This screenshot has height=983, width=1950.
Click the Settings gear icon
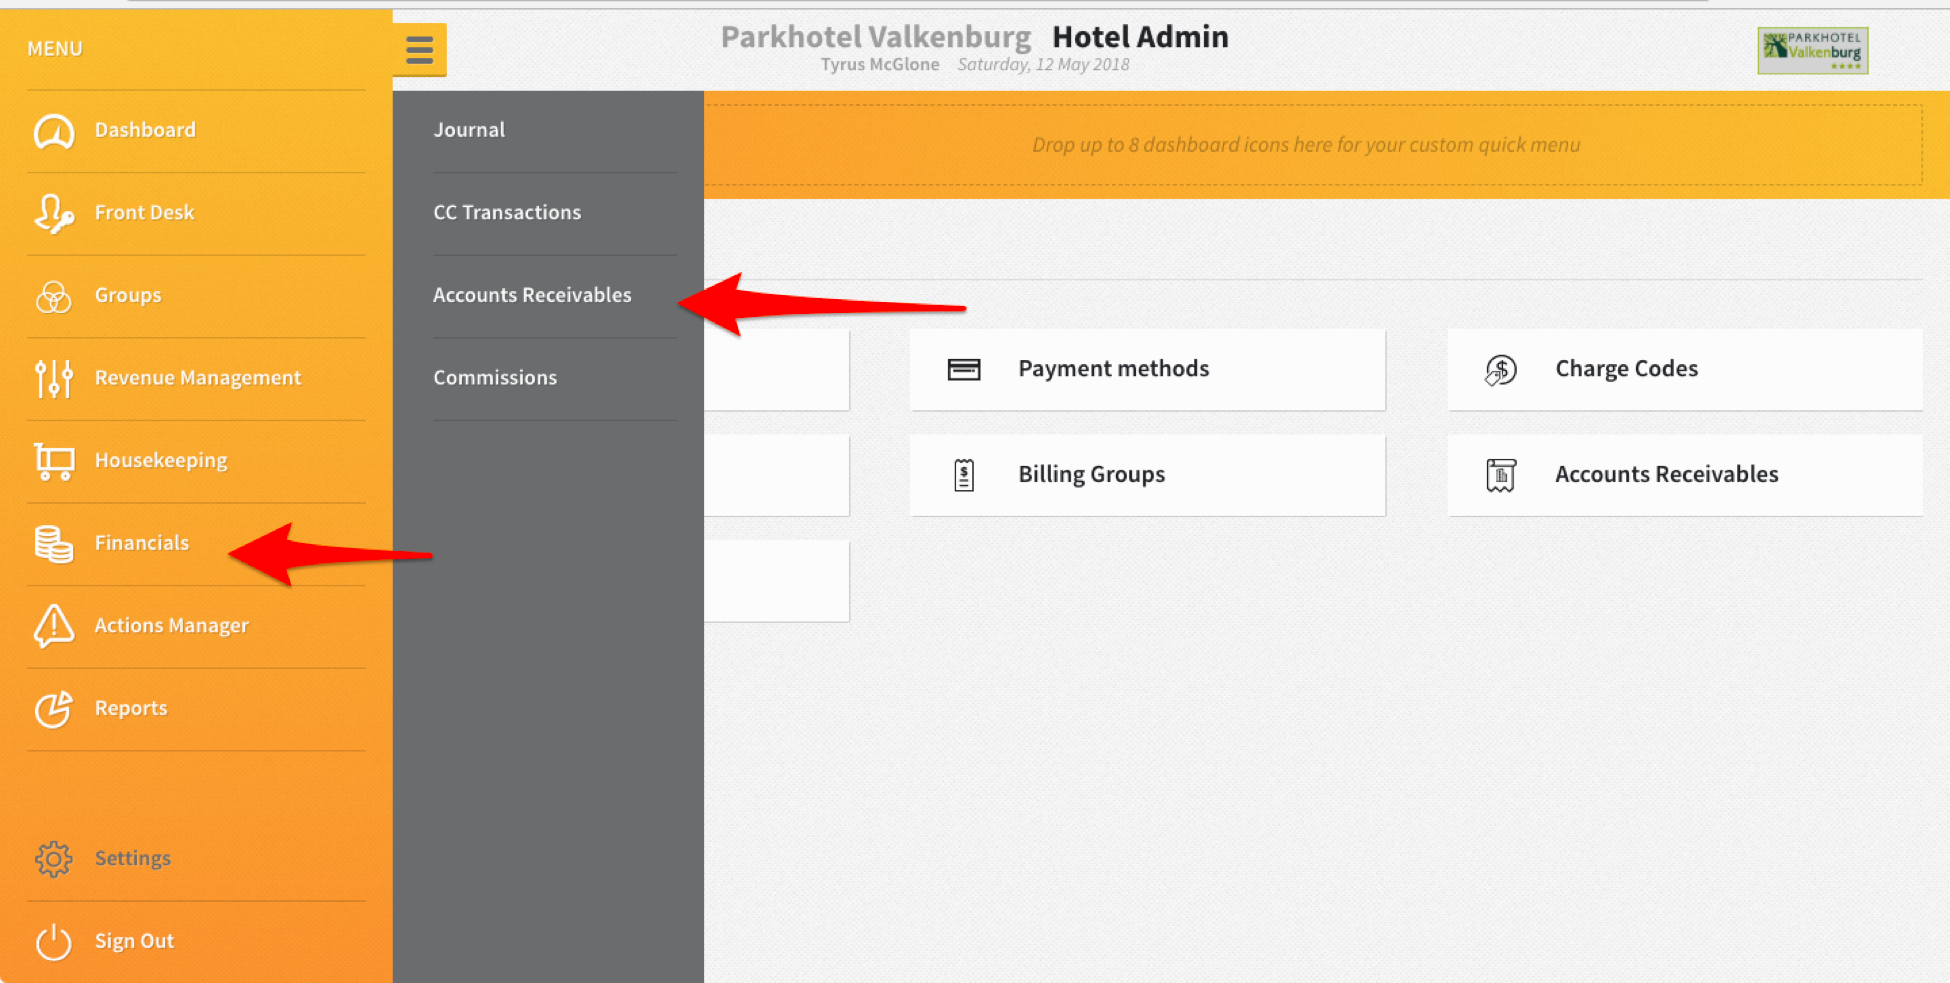(54, 859)
